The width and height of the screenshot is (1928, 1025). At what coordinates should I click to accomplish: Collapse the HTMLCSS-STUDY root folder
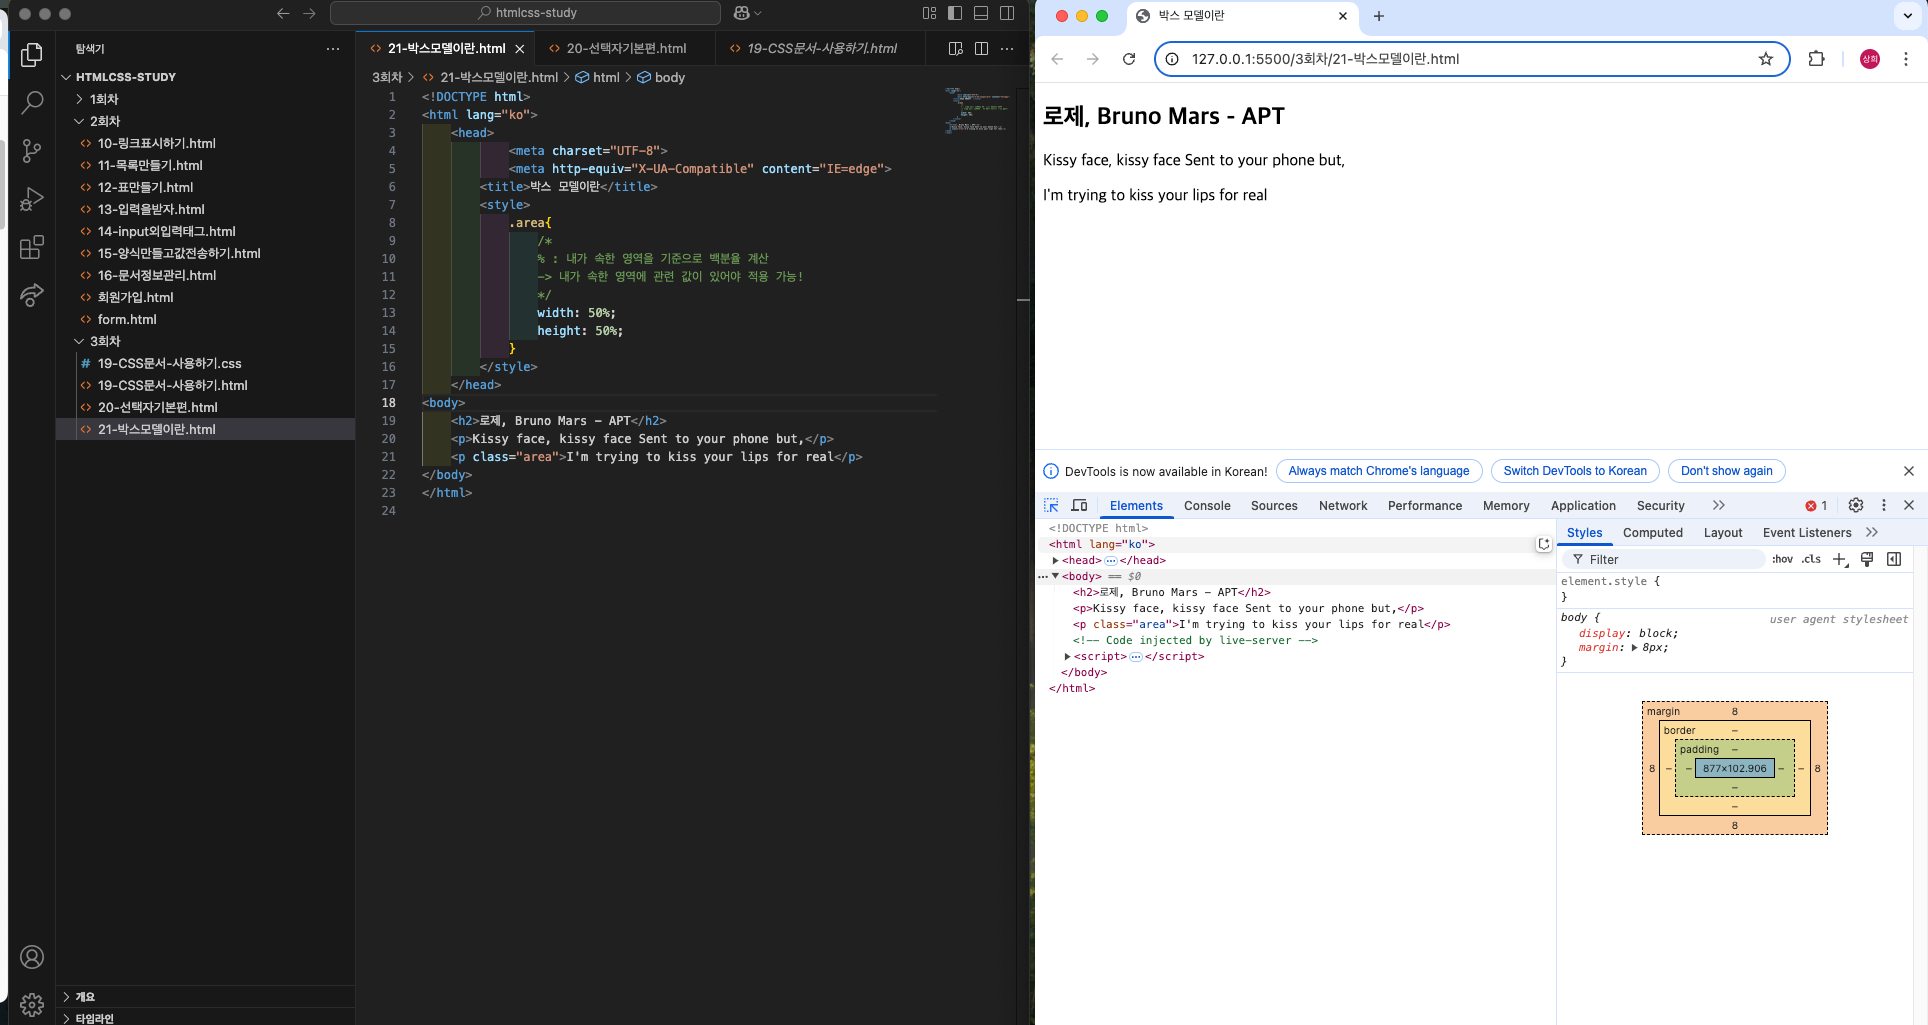(x=126, y=77)
